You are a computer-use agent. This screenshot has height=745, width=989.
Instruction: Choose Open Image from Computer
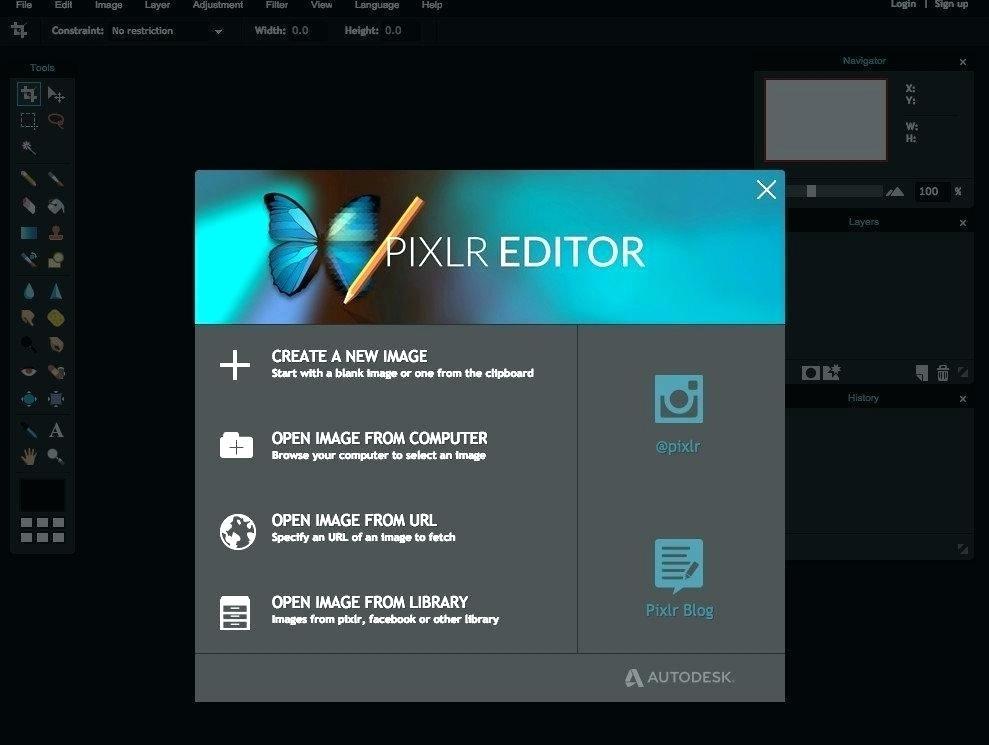click(353, 446)
